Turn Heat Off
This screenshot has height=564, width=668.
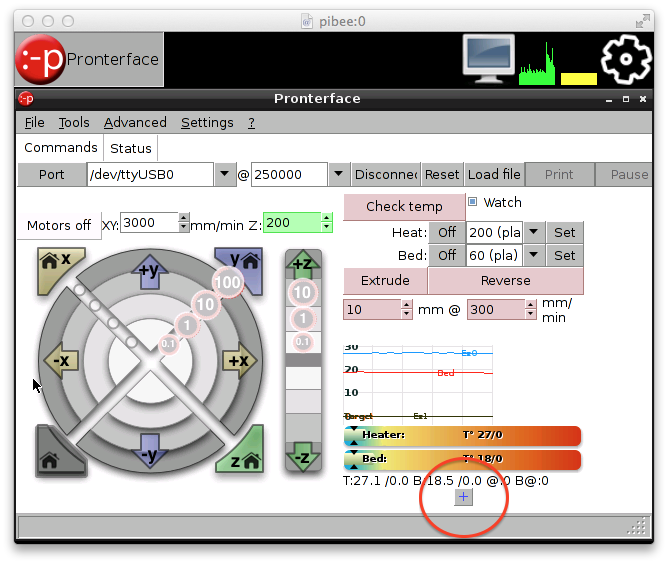[x=447, y=232]
